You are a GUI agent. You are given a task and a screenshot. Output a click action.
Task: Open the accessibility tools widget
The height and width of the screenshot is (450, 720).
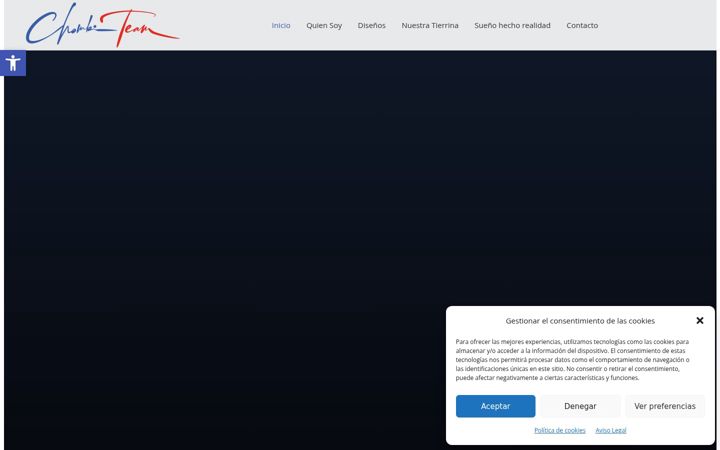pyautogui.click(x=13, y=63)
